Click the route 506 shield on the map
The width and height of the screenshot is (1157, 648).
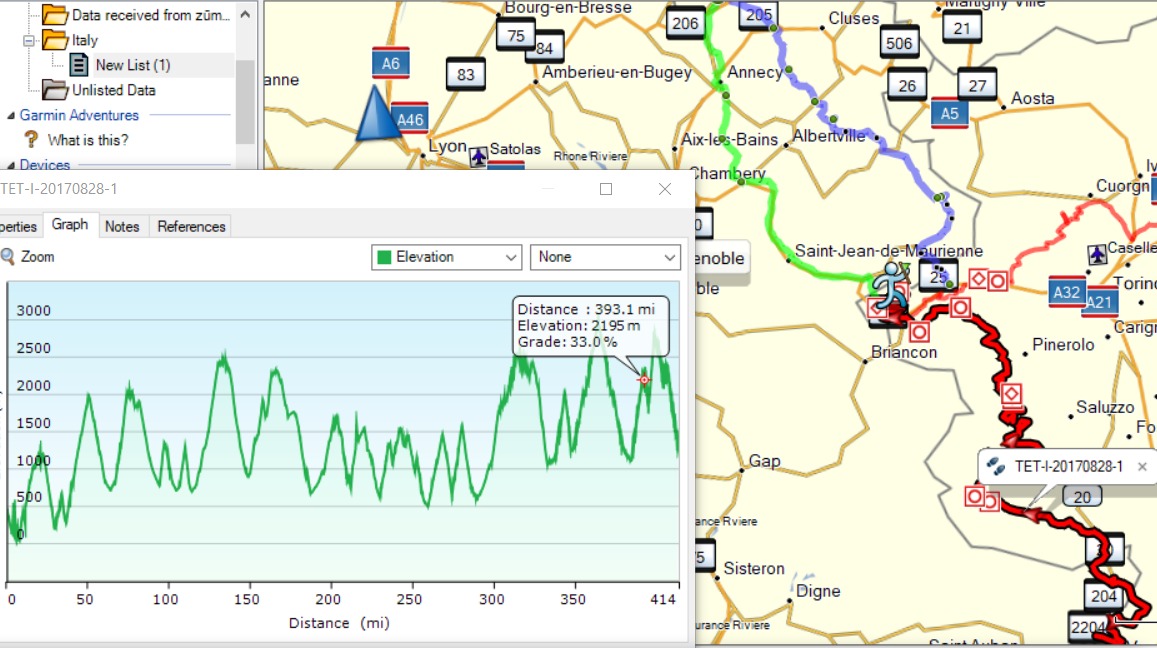point(899,44)
